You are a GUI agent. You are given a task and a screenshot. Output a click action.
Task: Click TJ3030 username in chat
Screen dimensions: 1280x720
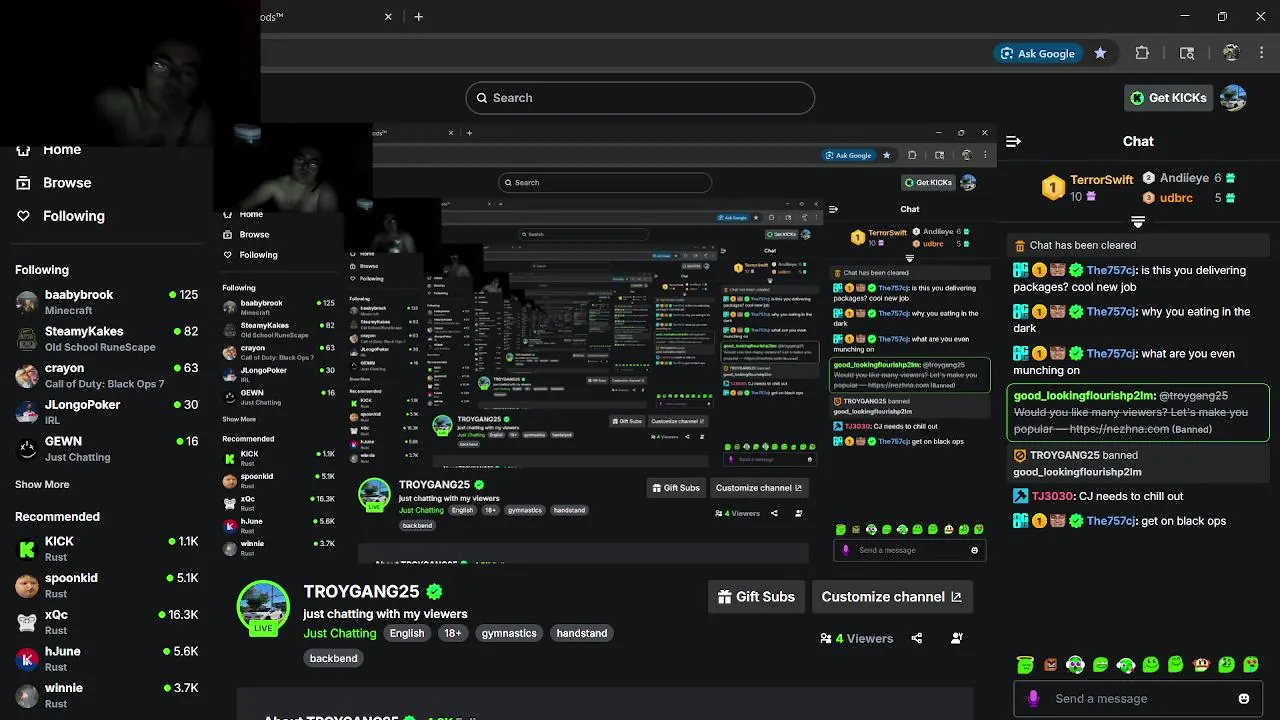pyautogui.click(x=1053, y=496)
